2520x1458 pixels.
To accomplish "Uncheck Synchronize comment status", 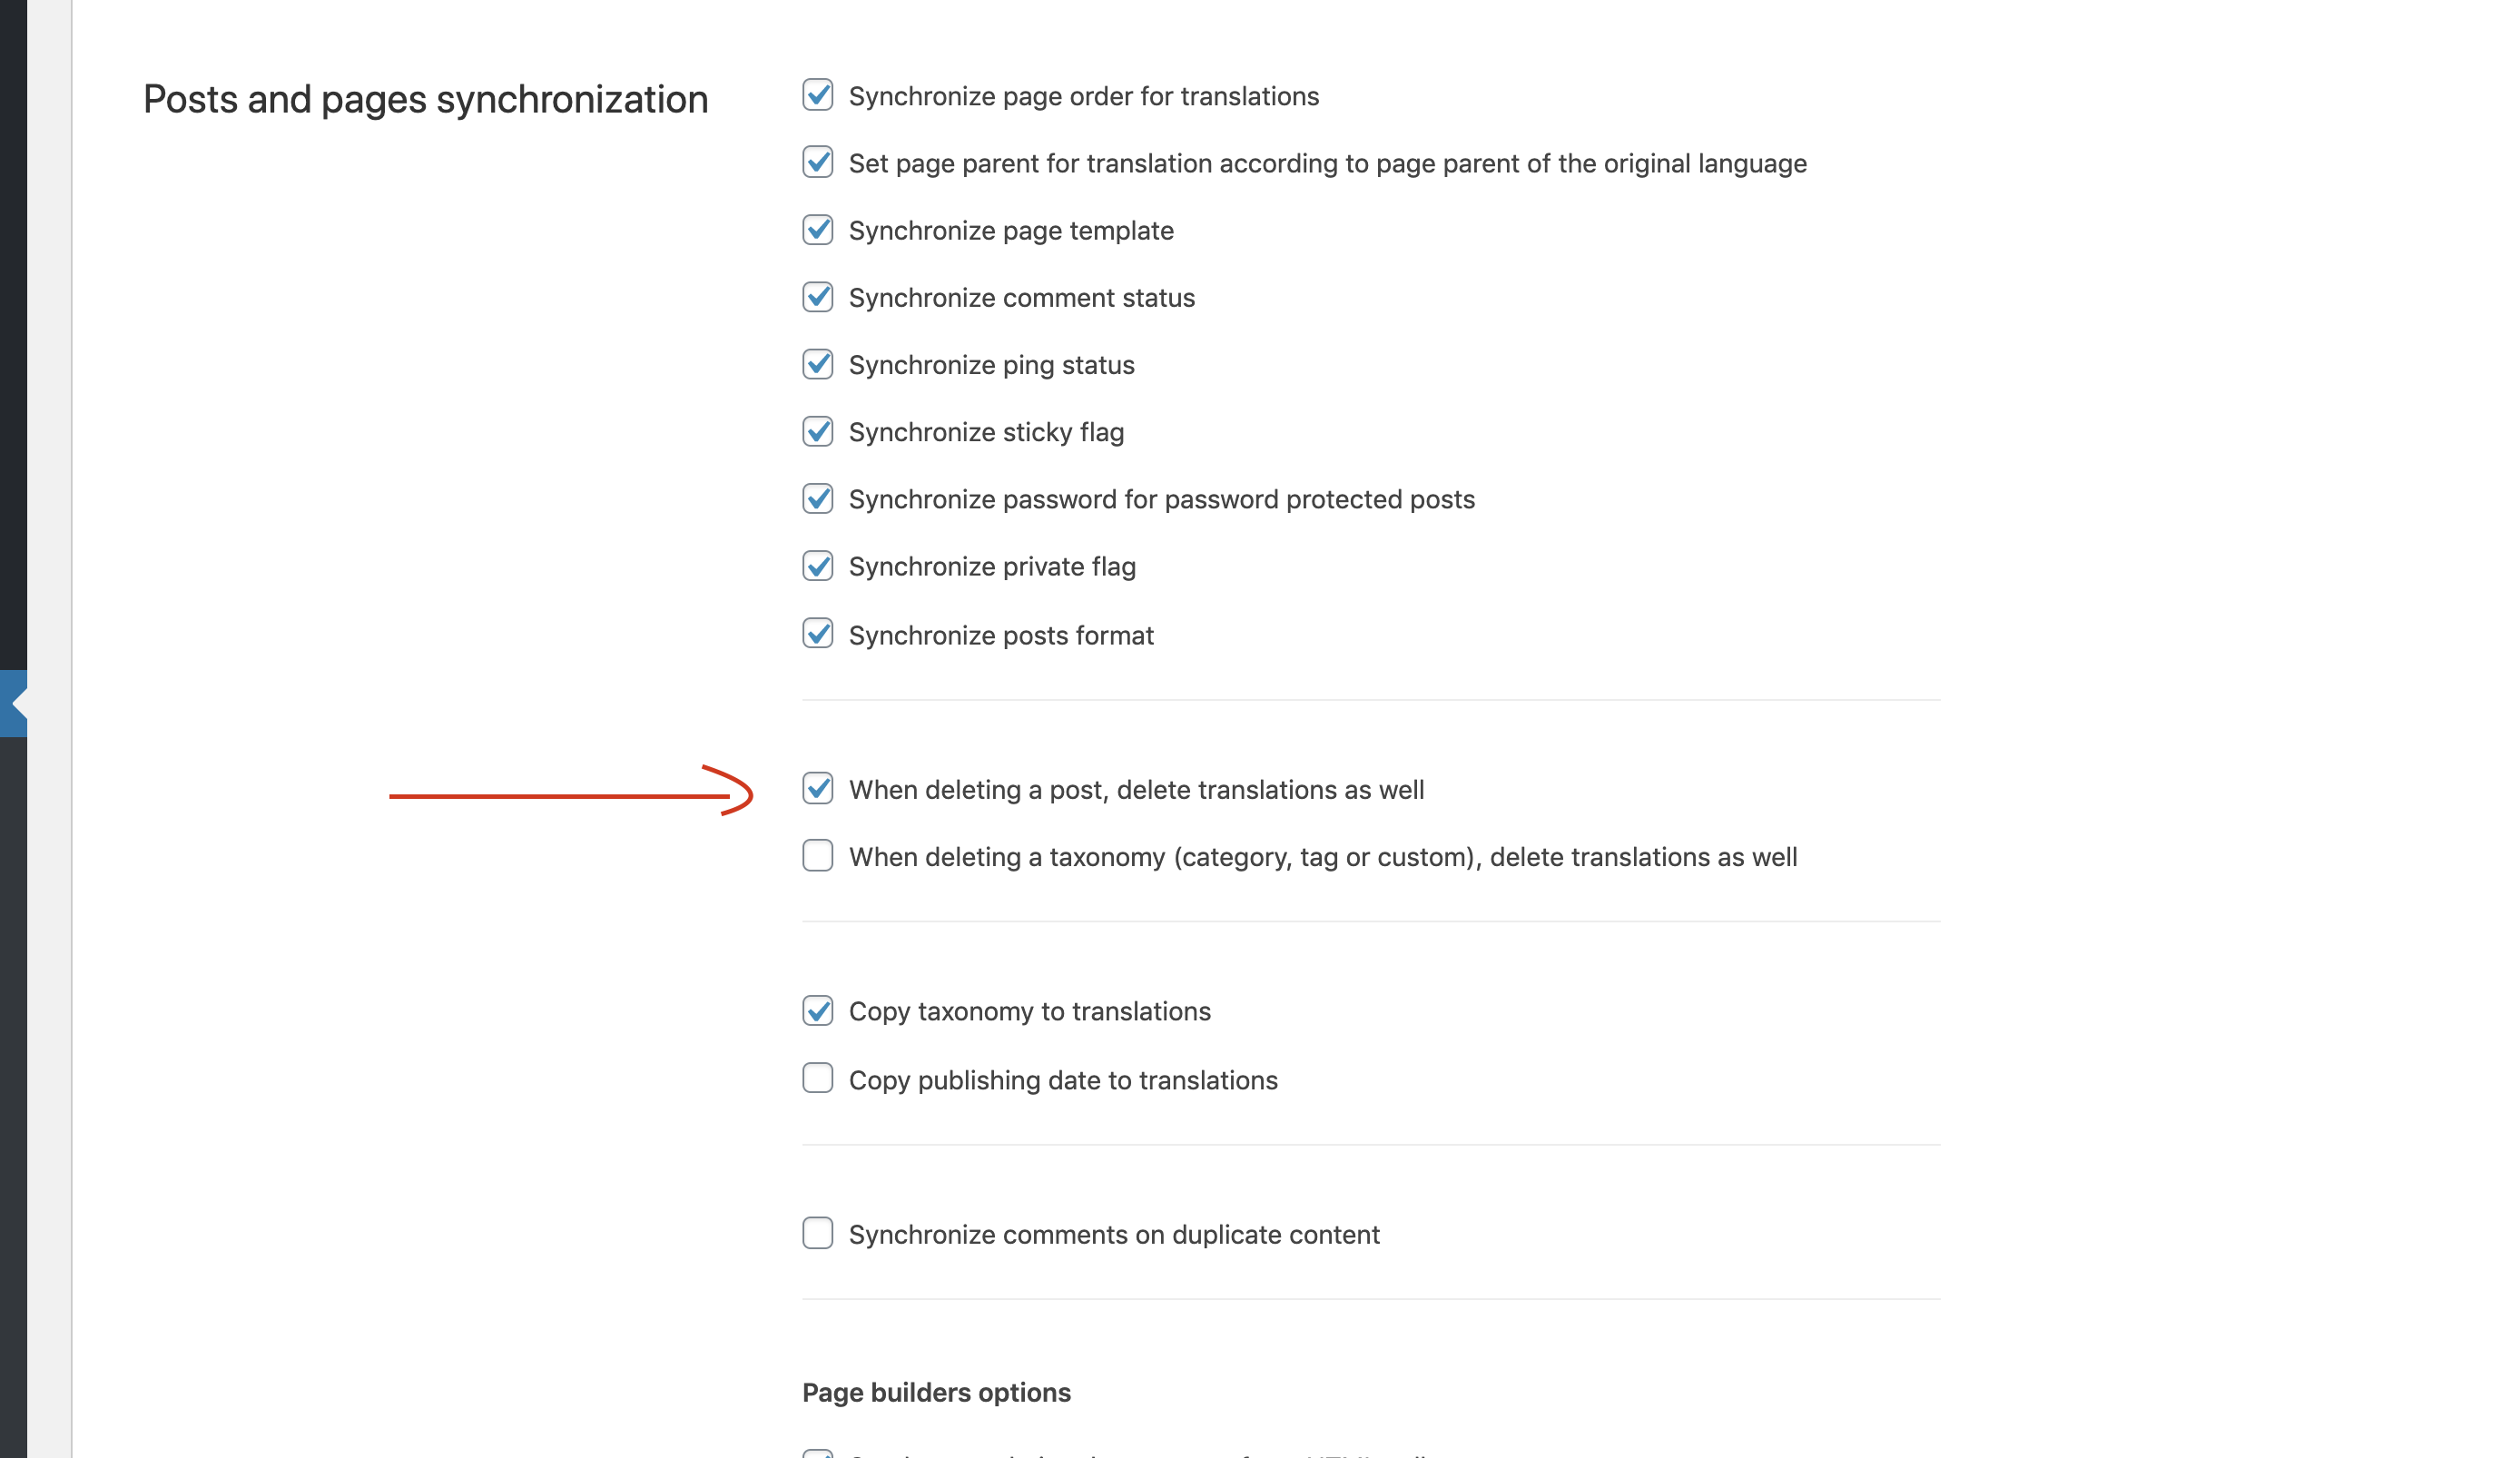I will 817,297.
